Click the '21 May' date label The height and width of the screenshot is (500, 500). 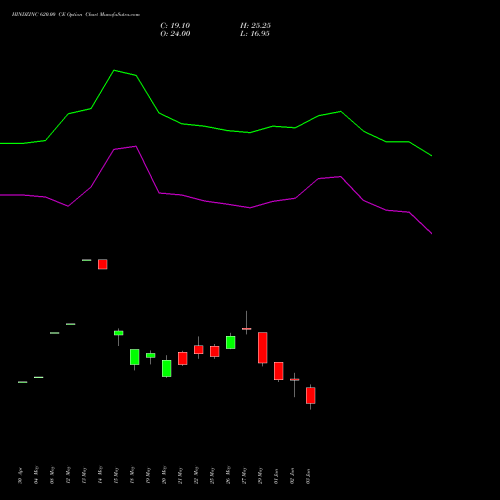tap(180, 475)
